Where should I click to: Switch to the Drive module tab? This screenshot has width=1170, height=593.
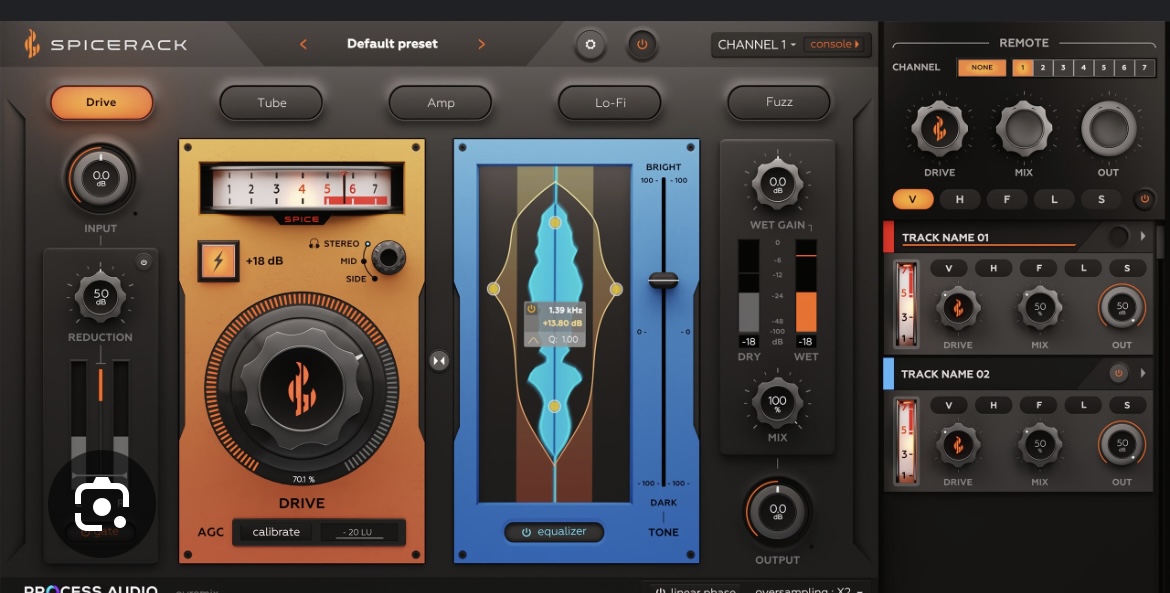coord(101,102)
